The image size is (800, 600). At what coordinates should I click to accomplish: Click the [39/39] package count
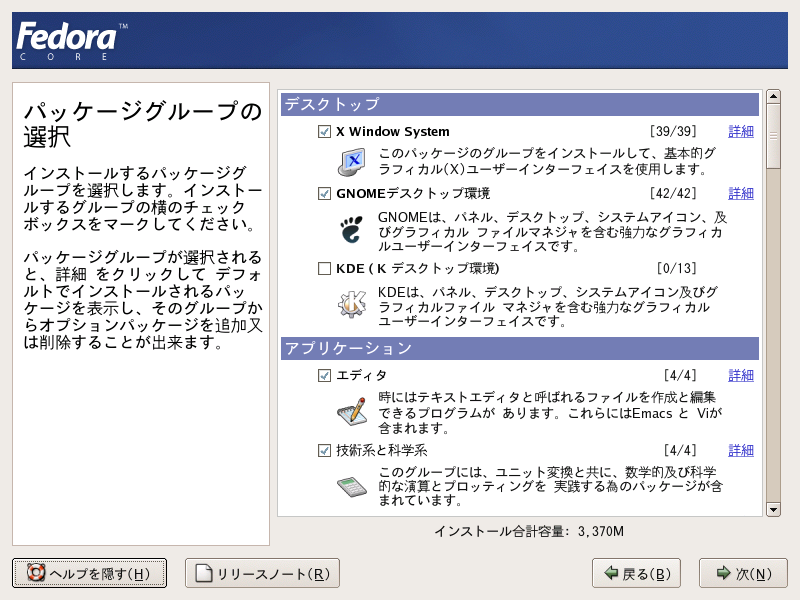pos(673,132)
